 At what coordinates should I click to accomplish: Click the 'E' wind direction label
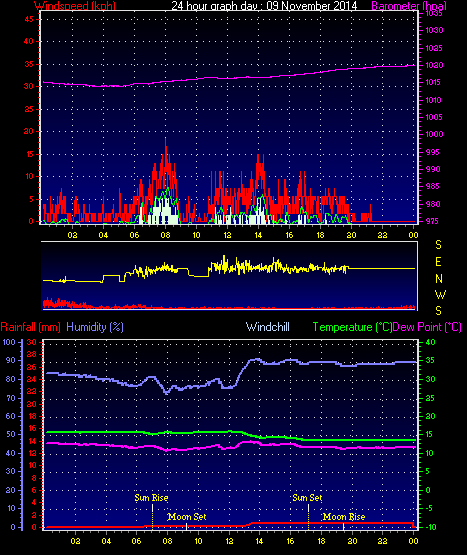point(438,262)
